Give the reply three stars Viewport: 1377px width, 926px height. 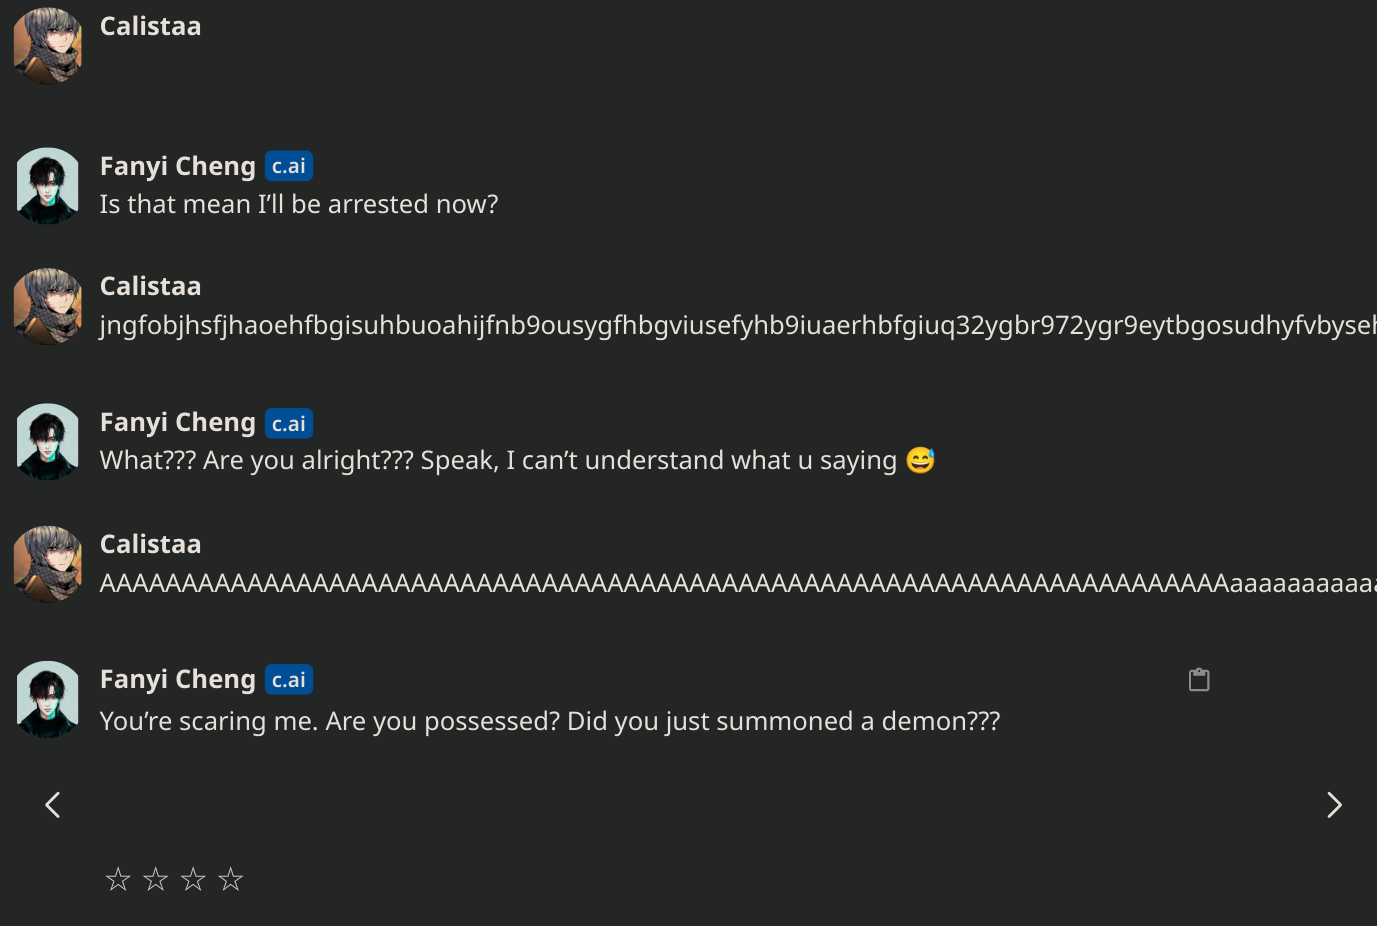[x=193, y=879]
